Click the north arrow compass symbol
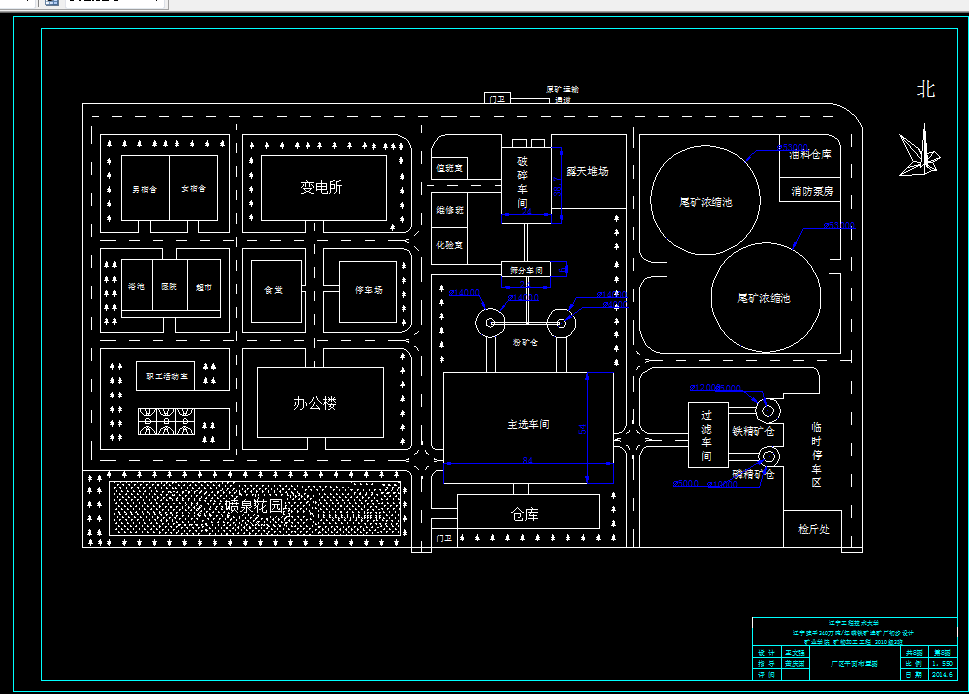Image resolution: width=969 pixels, height=694 pixels. click(920, 151)
